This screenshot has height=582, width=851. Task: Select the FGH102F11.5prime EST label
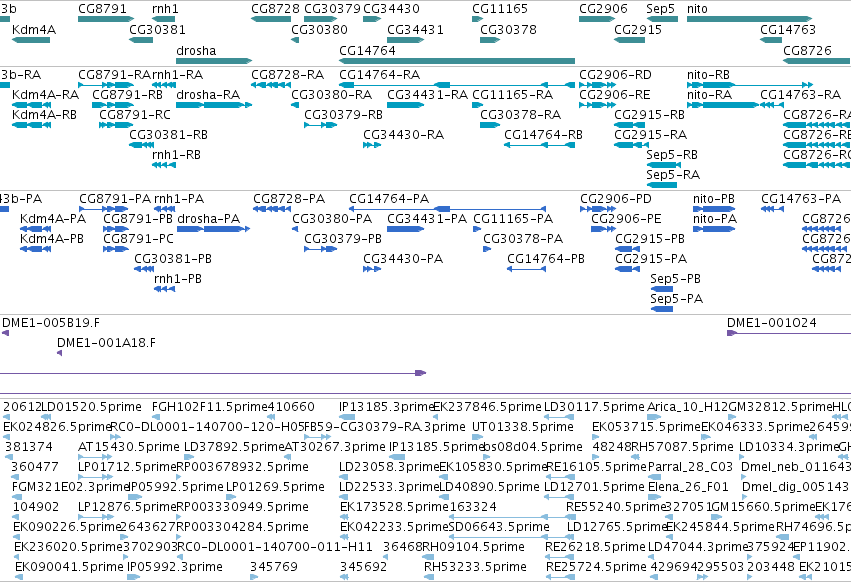(210, 407)
